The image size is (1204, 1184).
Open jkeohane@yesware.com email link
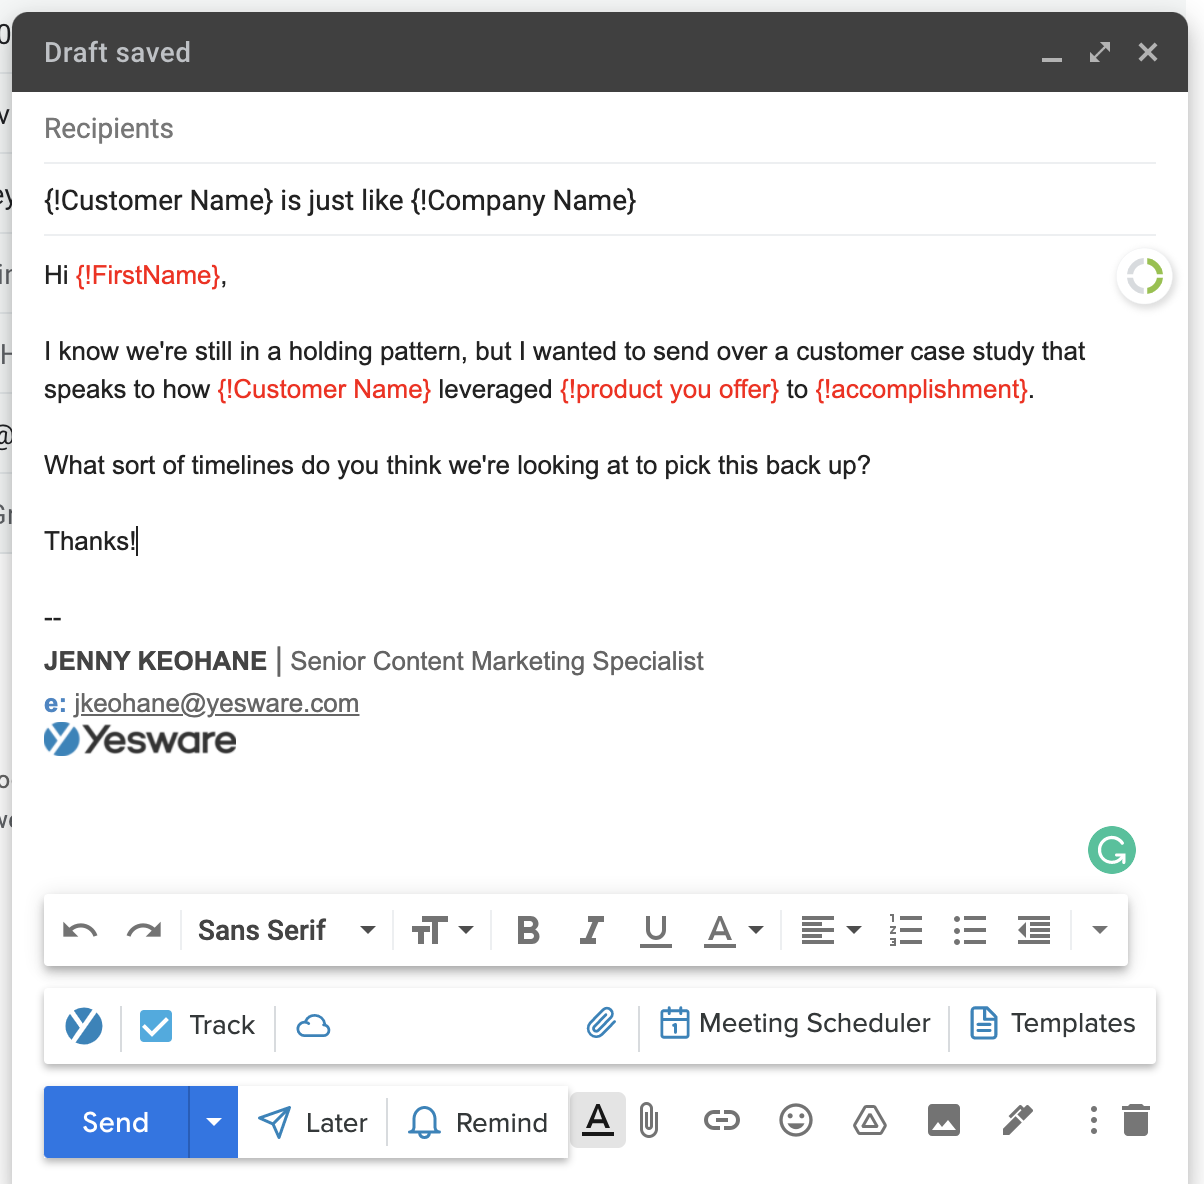coord(216,703)
